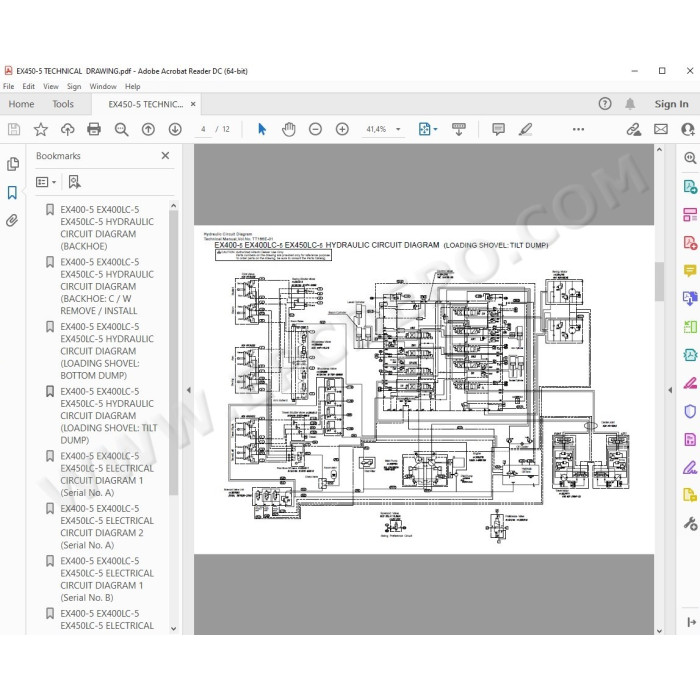This screenshot has height=700, width=700.
Task: Open the Help menu
Action: click(133, 87)
